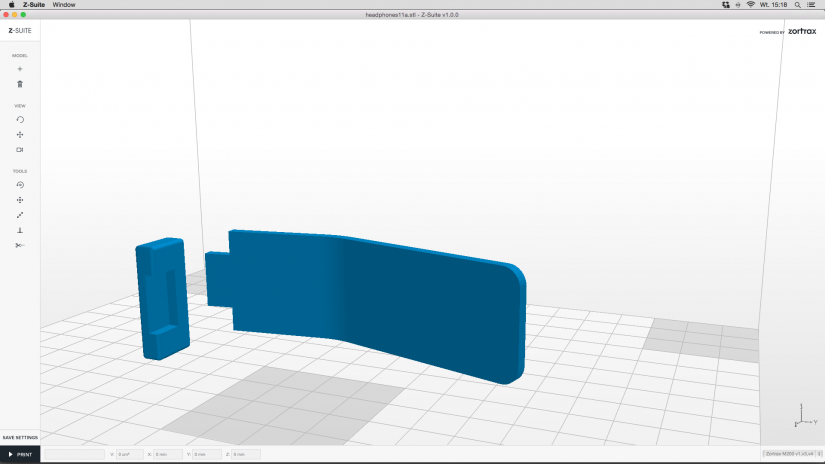Choose the rotate model tool under TOOLS
Image resolution: width=825 pixels, height=464 pixels.
coord(20,185)
